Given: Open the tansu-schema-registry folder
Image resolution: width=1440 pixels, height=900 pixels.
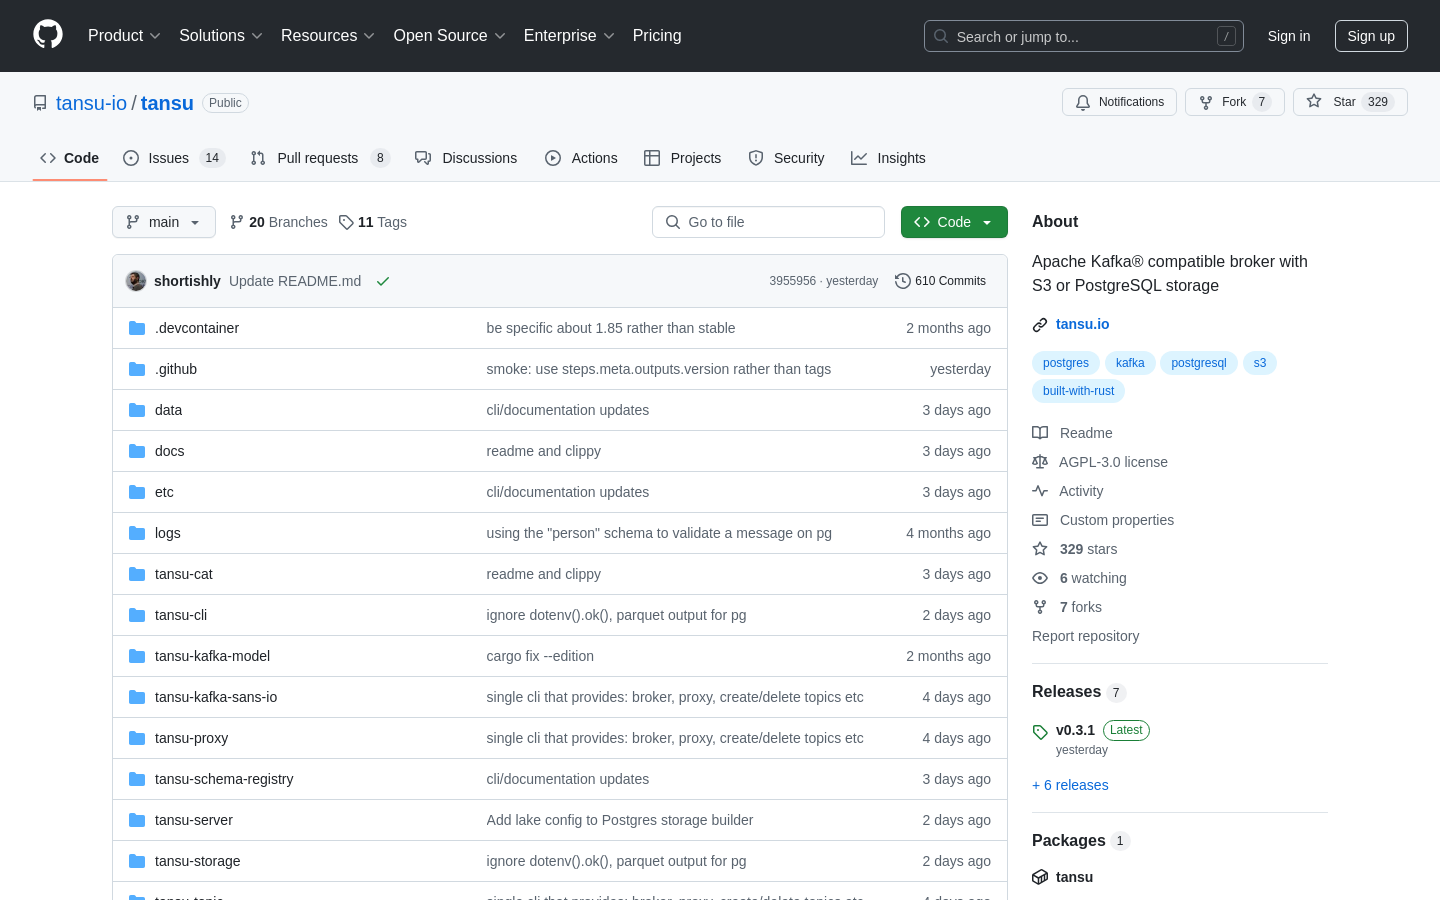Looking at the screenshot, I should point(224,779).
